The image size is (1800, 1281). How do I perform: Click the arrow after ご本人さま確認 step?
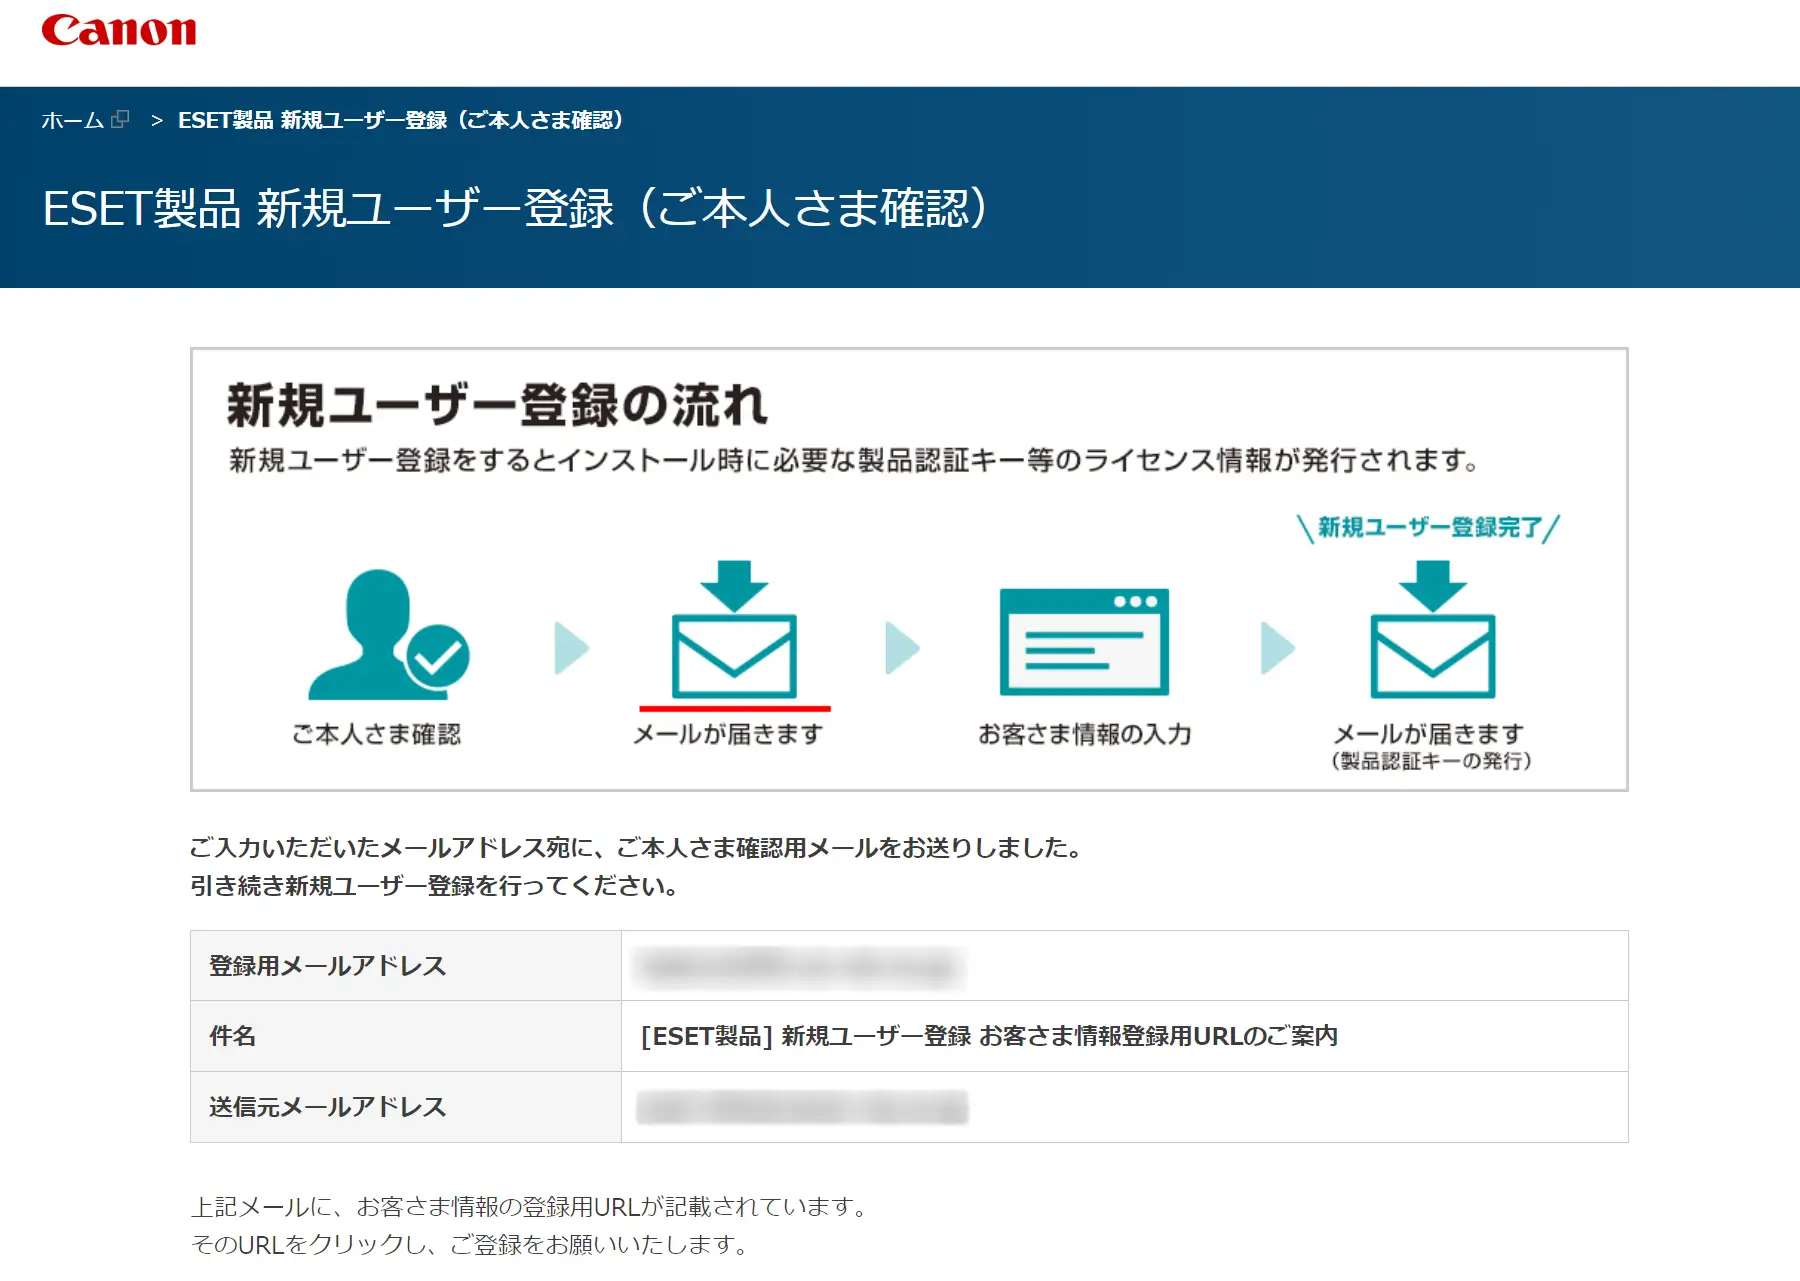click(572, 648)
